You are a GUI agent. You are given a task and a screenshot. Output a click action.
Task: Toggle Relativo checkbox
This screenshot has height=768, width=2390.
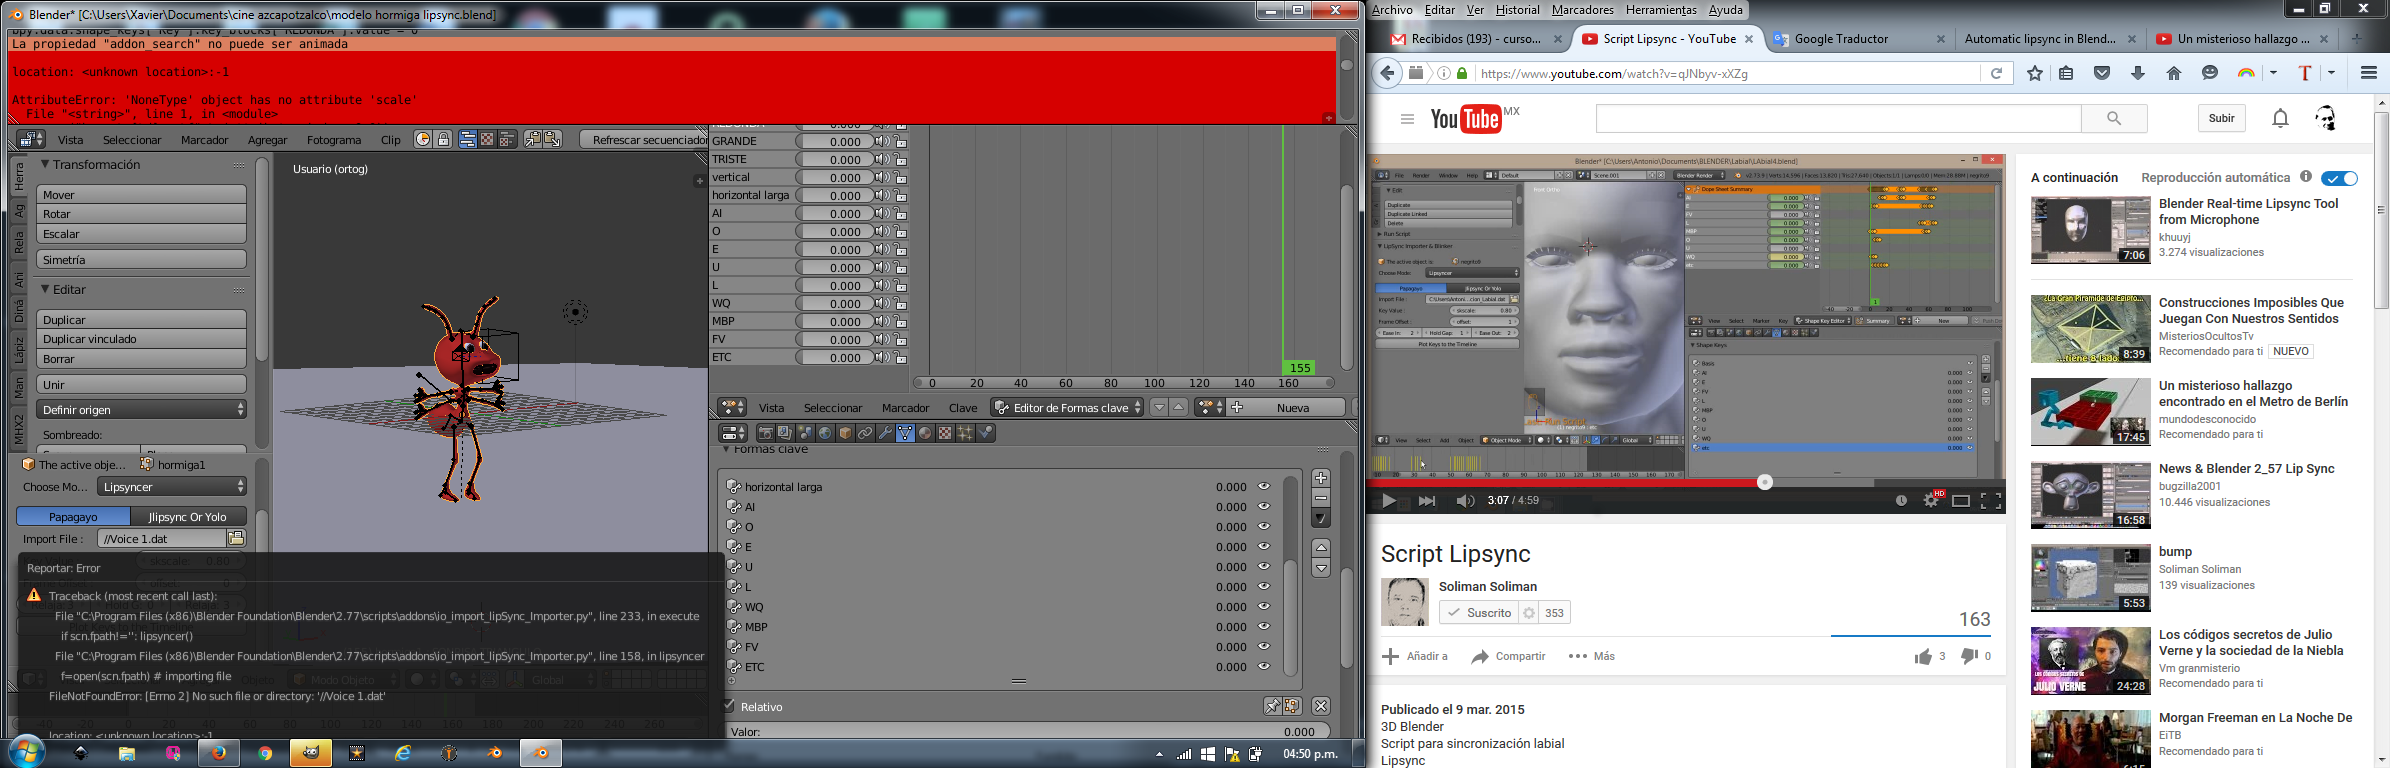coord(729,706)
